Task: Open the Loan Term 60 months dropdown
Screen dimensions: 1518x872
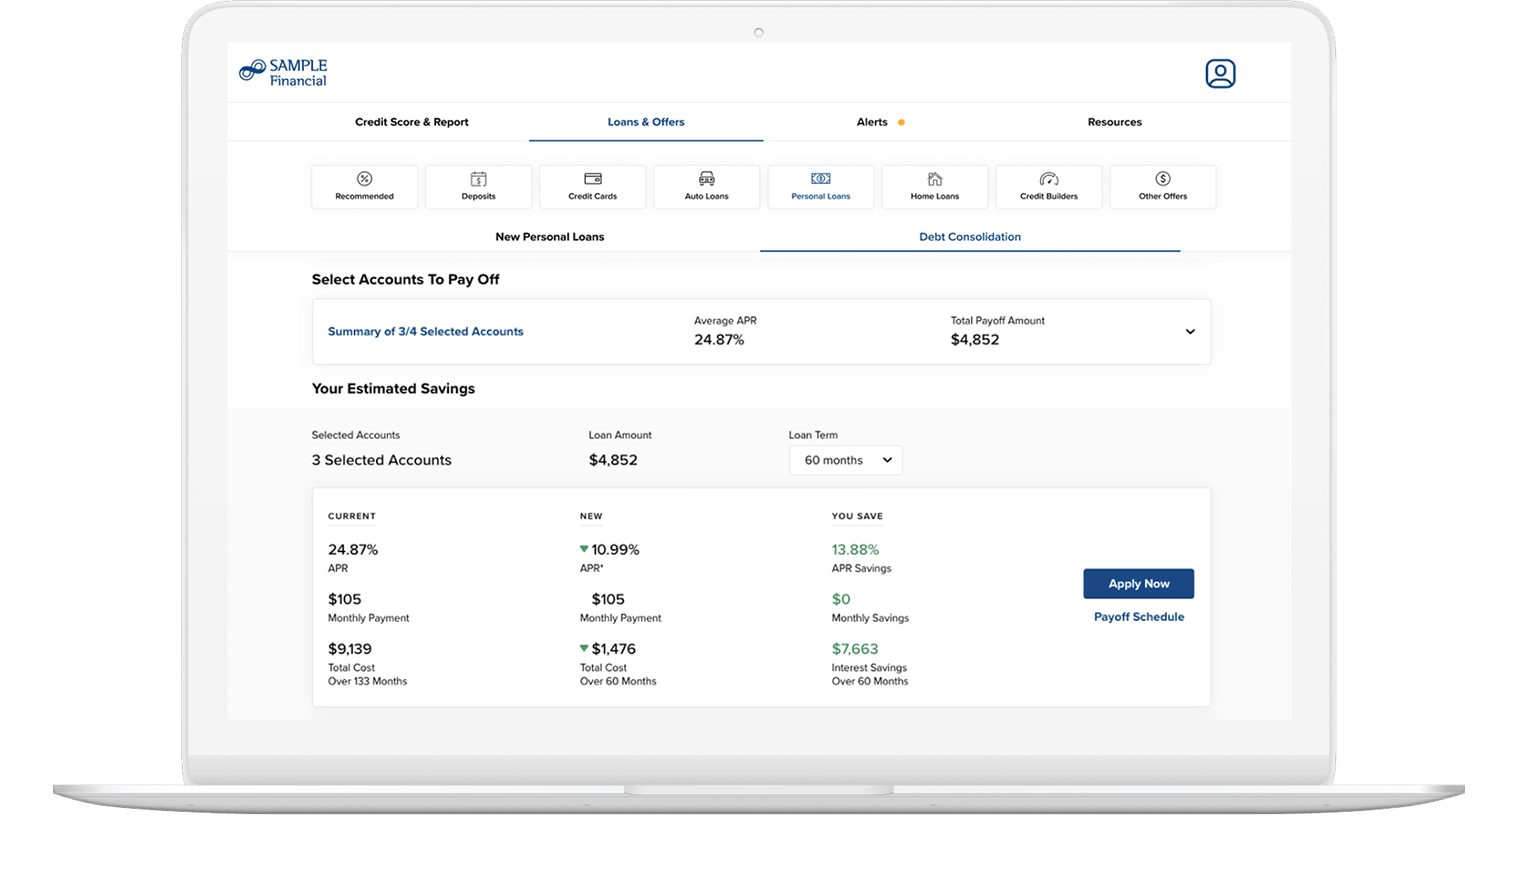Action: coord(846,460)
